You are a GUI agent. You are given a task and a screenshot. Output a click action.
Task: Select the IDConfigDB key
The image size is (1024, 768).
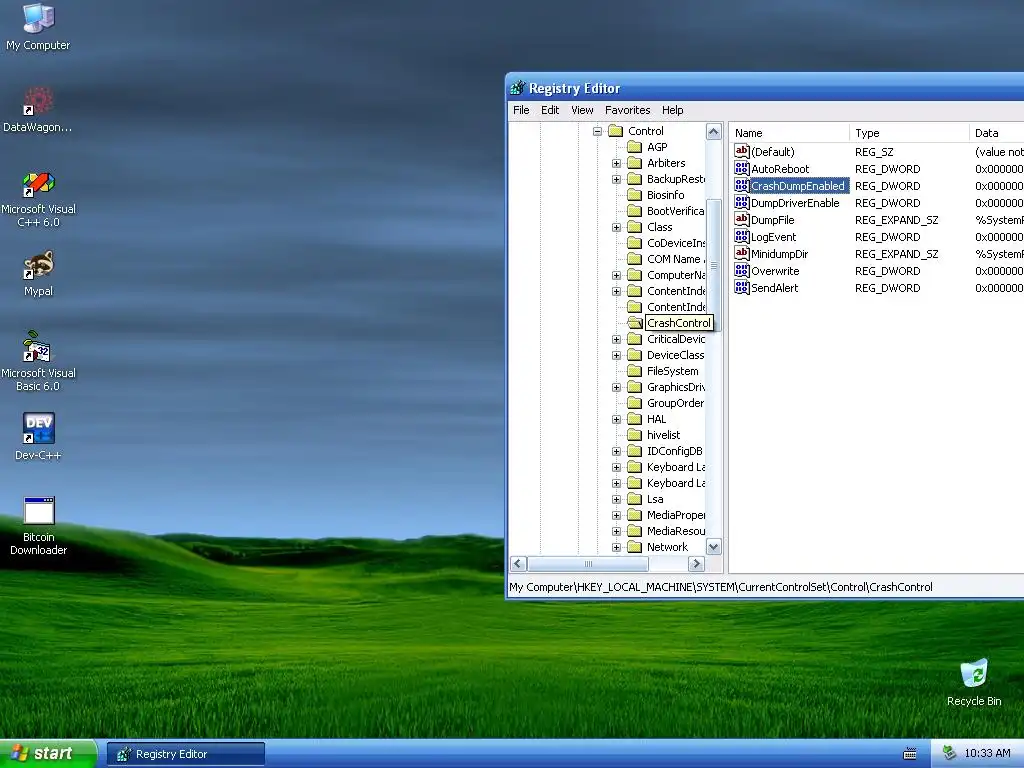[x=675, y=451]
